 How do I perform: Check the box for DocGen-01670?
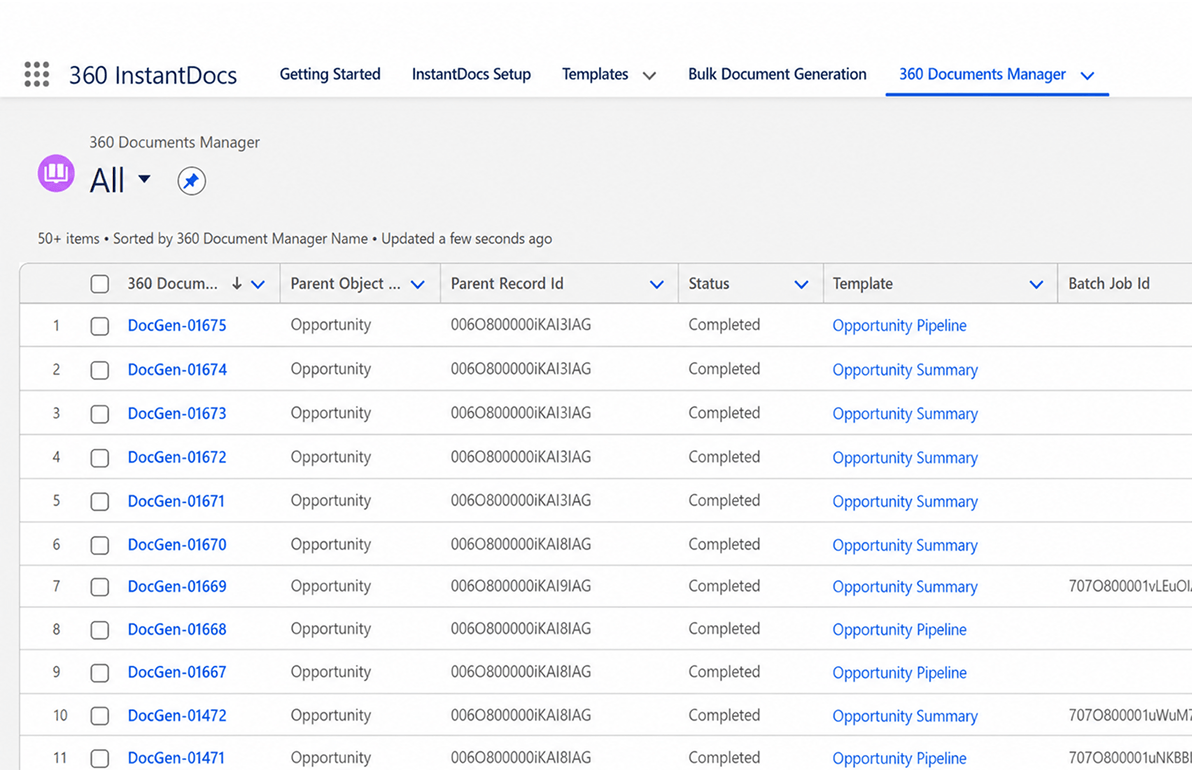tap(100, 545)
